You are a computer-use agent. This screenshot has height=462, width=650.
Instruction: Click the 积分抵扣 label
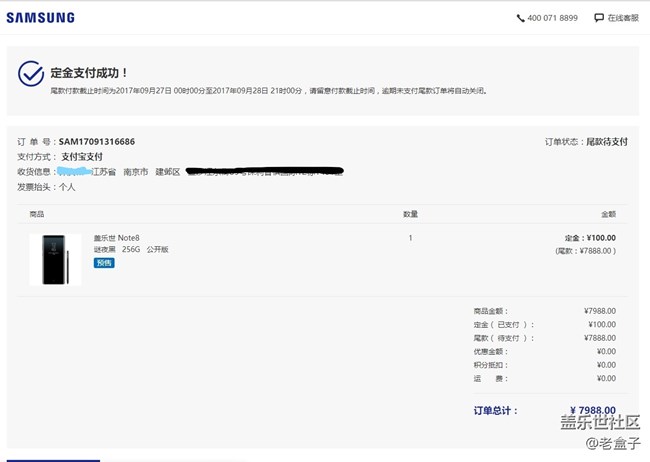490,365
